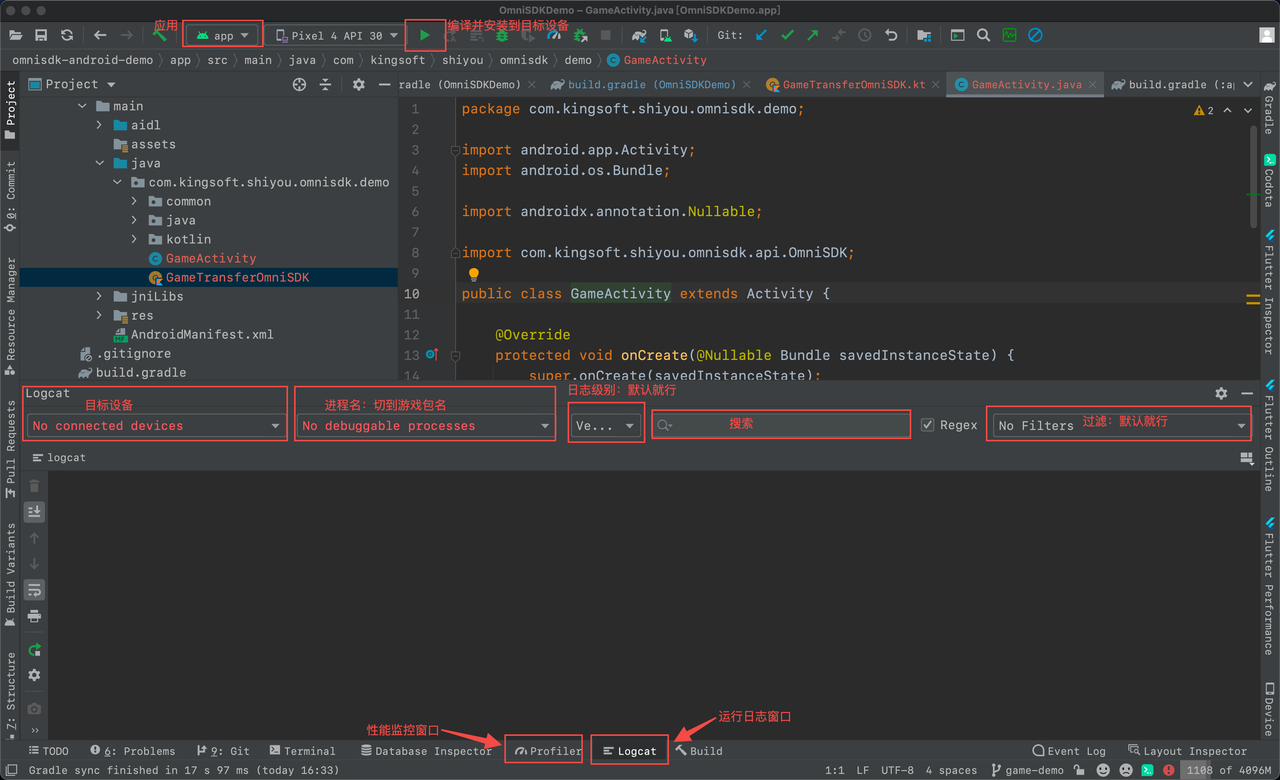
Task: Click the user avatar icon in toolbar
Action: click(1267, 35)
